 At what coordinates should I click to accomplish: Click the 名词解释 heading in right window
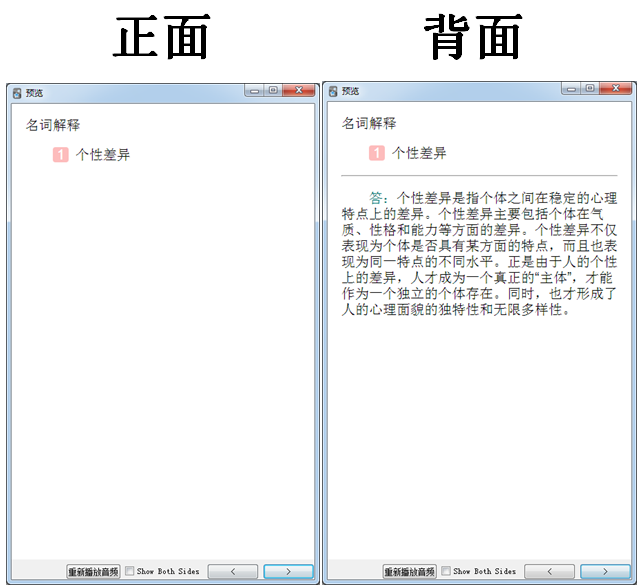pos(369,123)
